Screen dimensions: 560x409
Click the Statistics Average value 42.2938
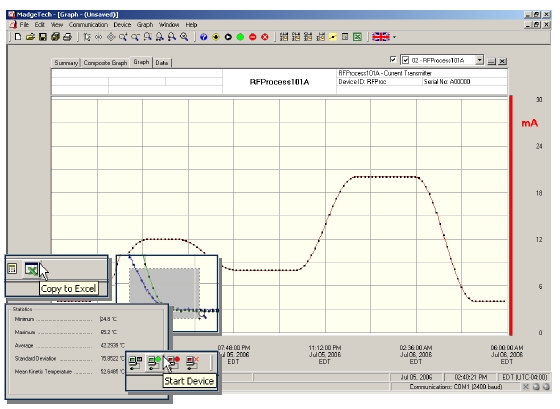[112, 345]
